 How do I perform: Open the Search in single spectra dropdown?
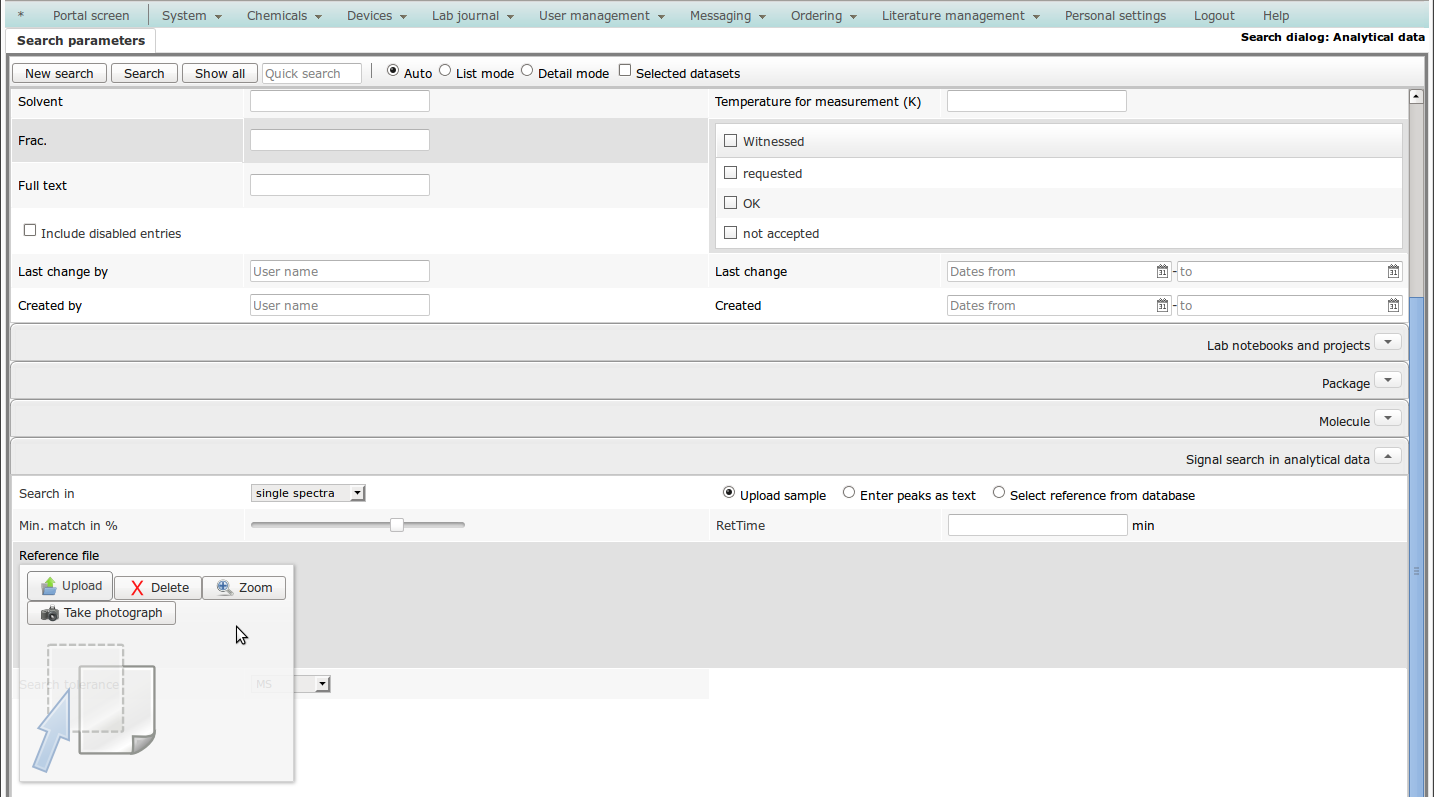pyautogui.click(x=308, y=493)
